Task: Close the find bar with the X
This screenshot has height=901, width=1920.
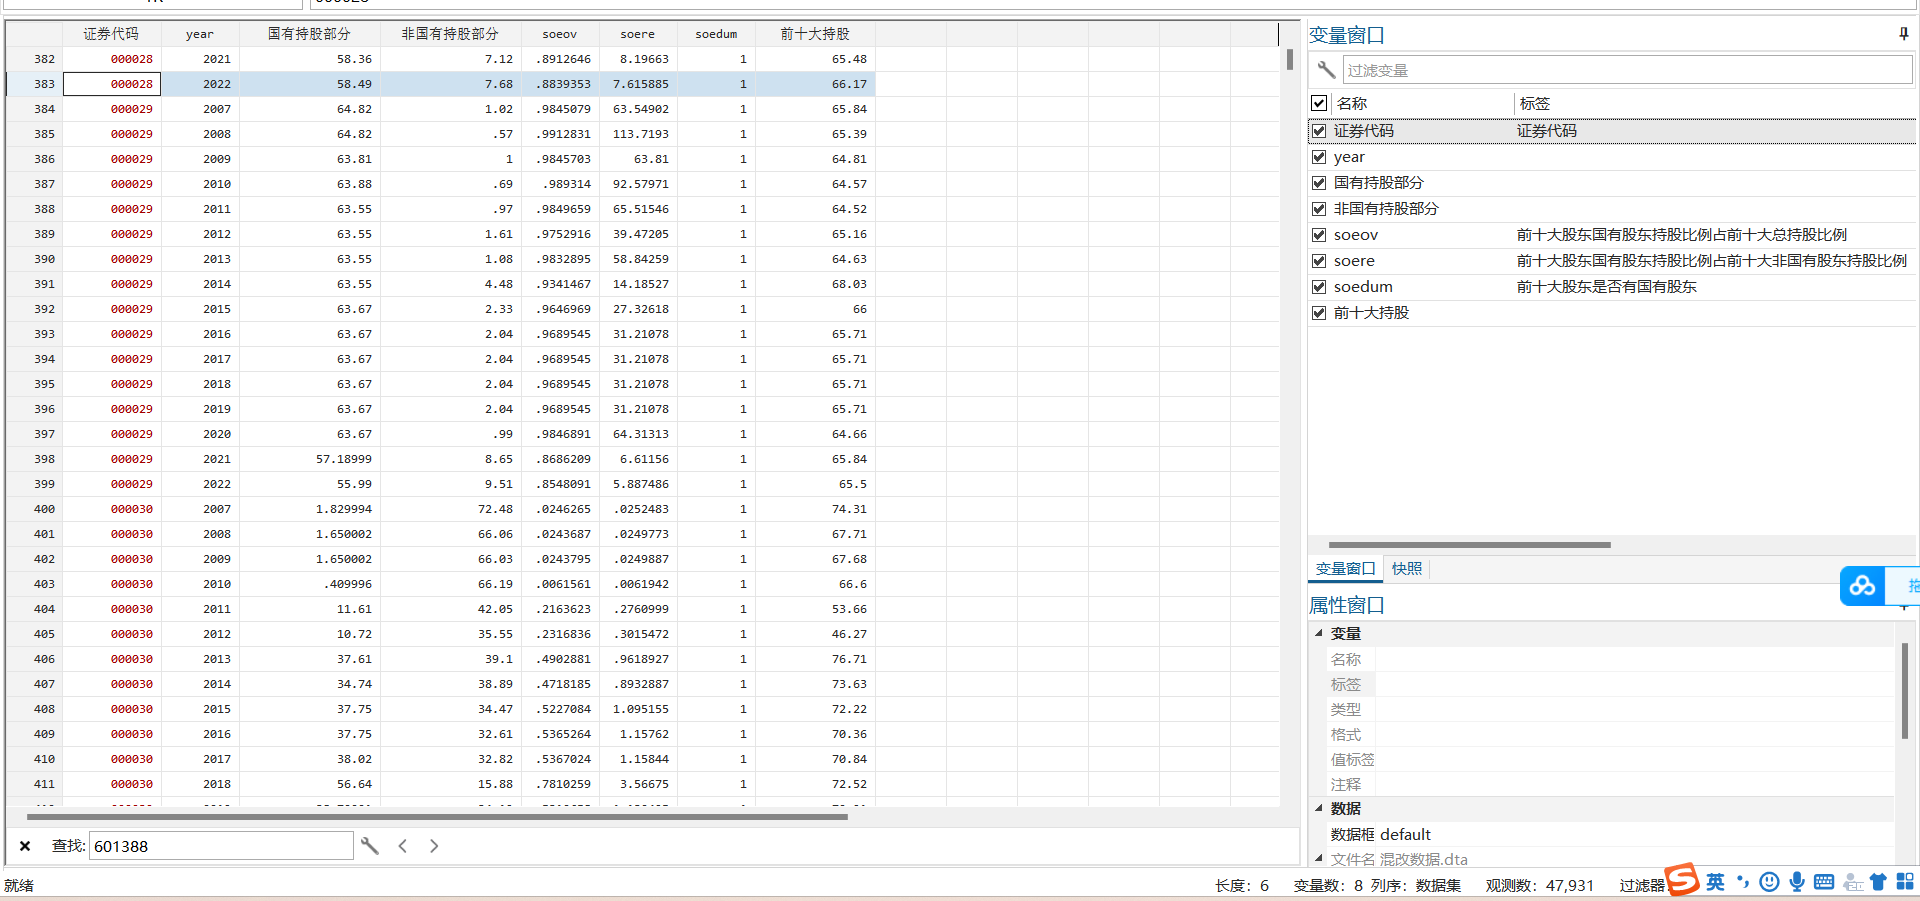Action: tap(25, 846)
